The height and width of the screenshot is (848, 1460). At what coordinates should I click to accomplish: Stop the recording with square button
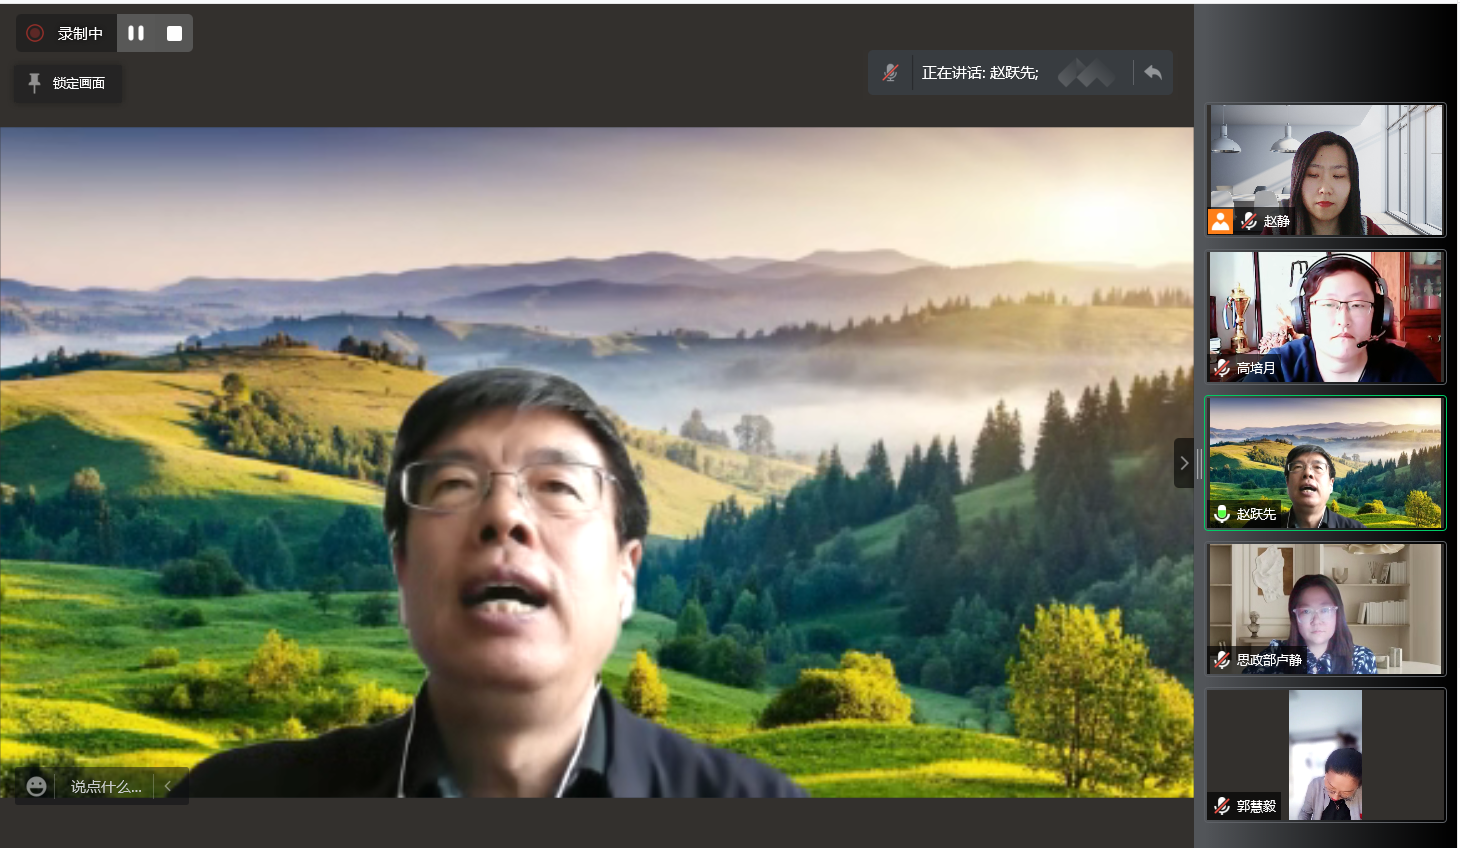click(173, 32)
